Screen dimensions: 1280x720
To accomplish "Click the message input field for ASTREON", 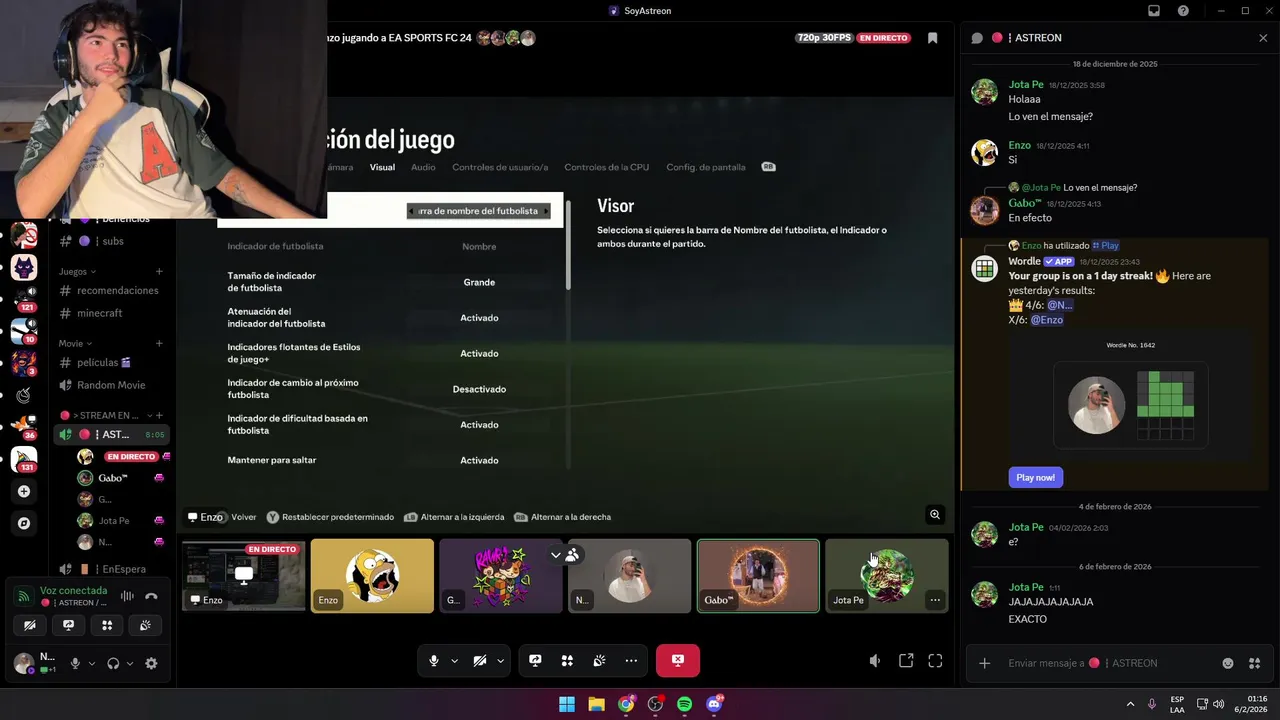I will tap(1110, 663).
